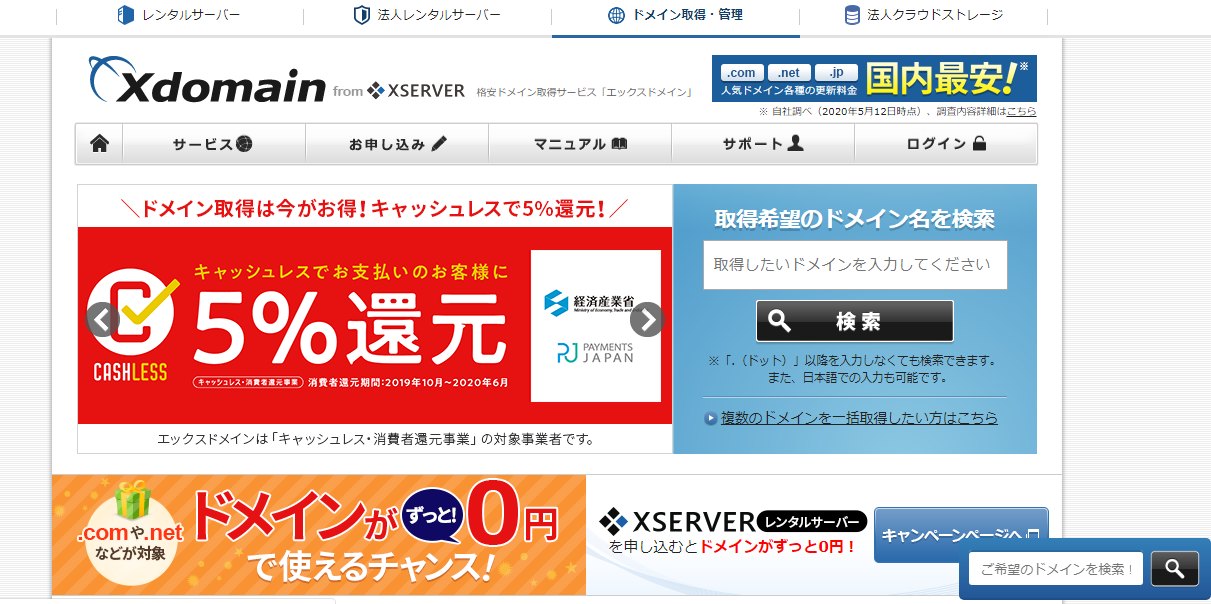Open the マニュアル menu

[580, 144]
